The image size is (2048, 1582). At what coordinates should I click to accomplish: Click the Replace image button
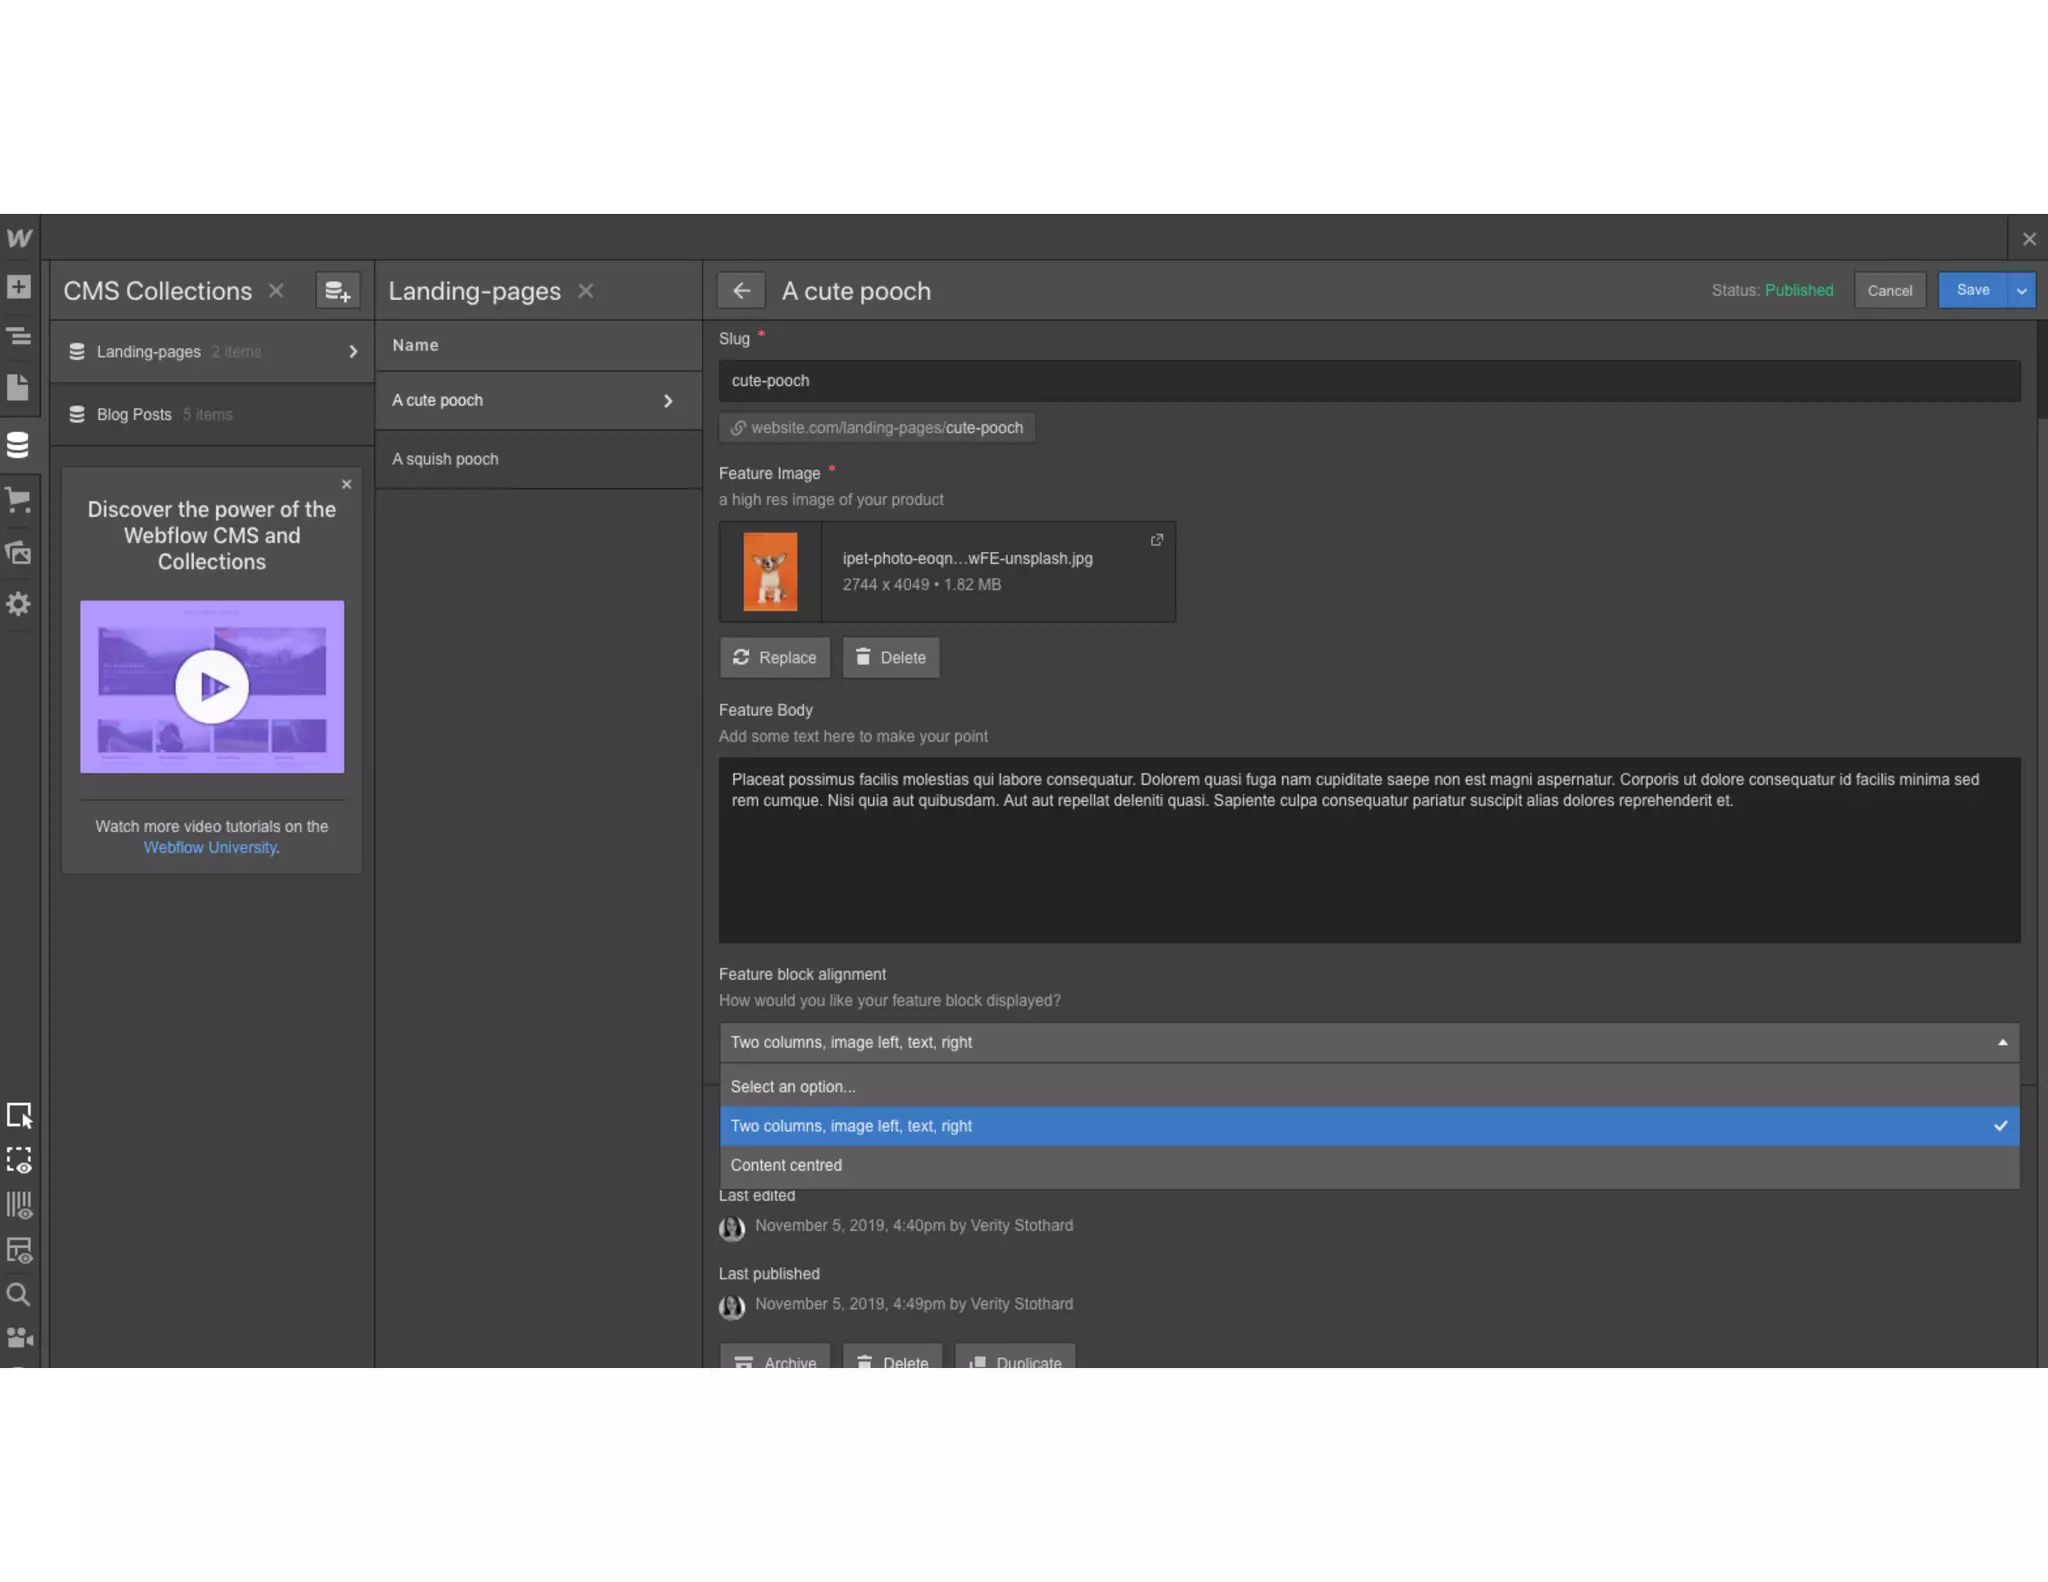pyautogui.click(x=774, y=658)
